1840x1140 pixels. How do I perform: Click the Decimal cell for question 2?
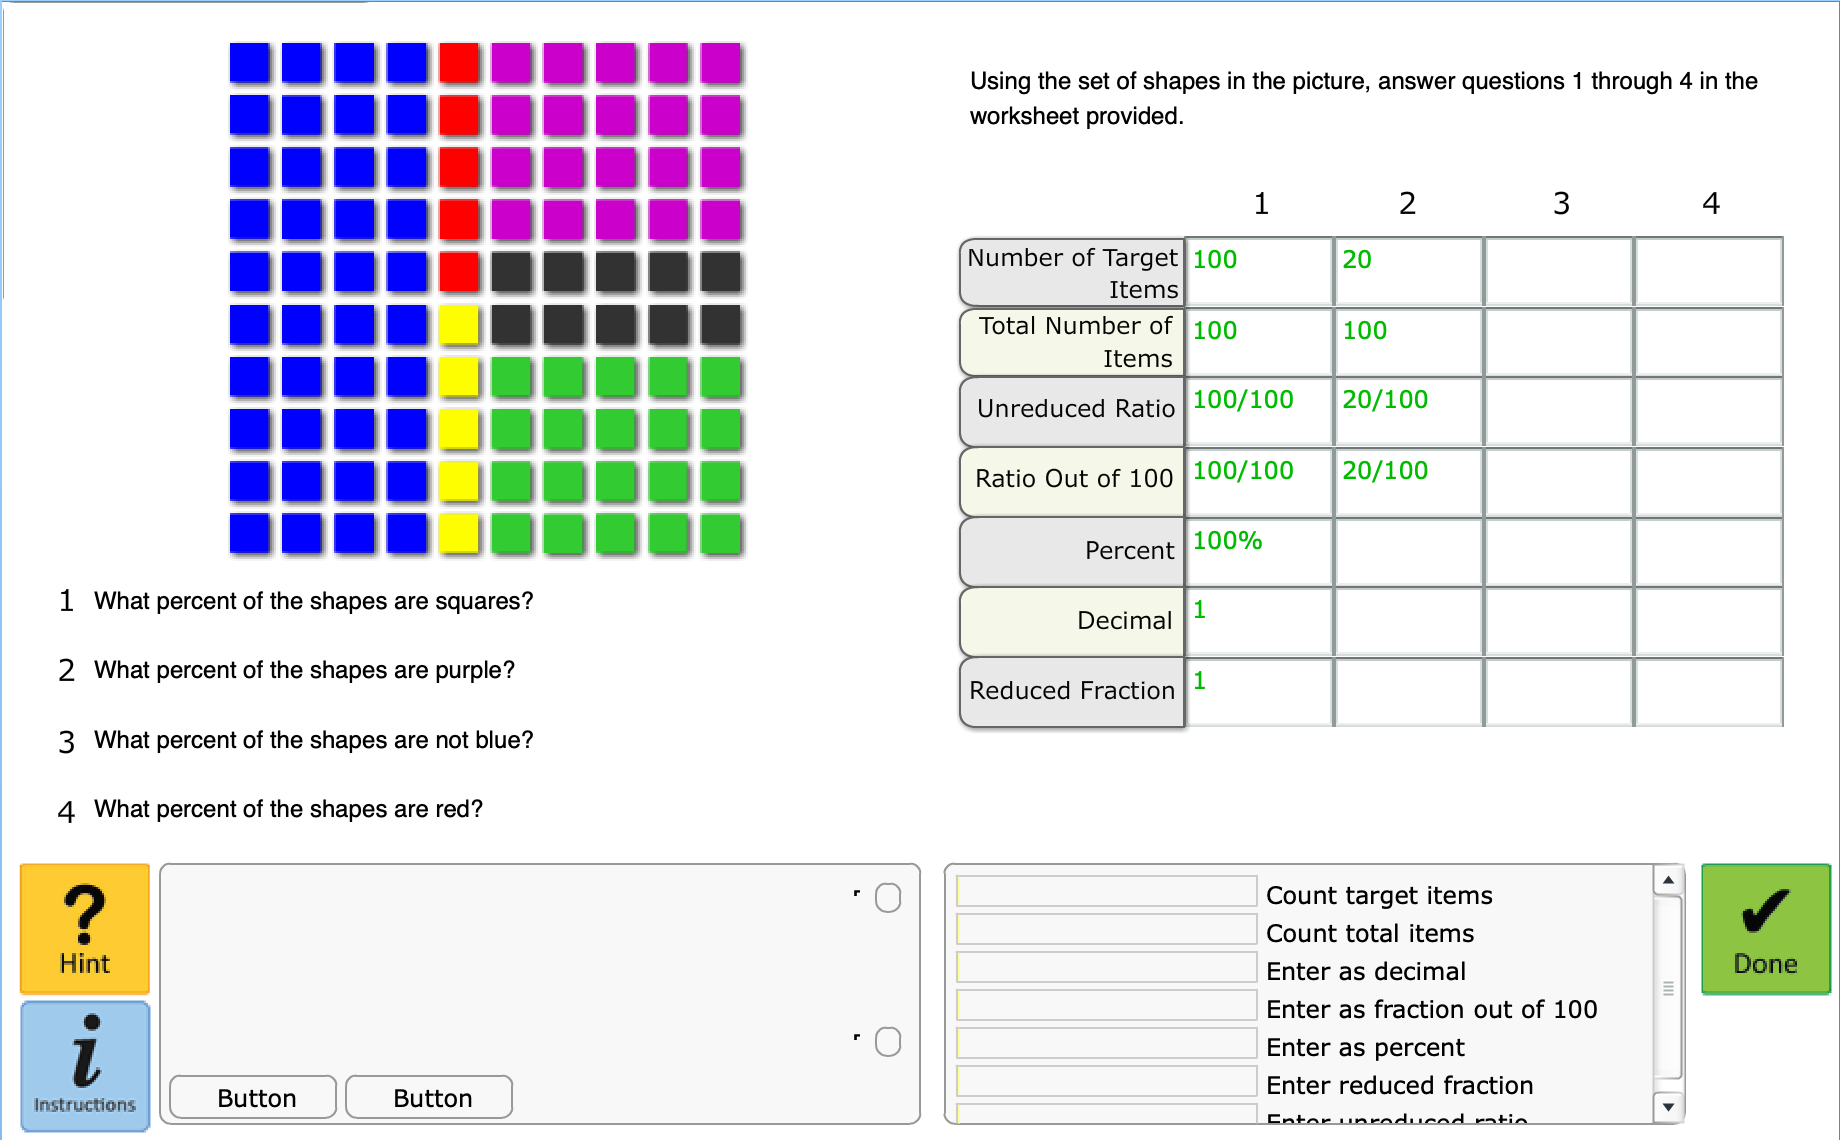[1408, 622]
